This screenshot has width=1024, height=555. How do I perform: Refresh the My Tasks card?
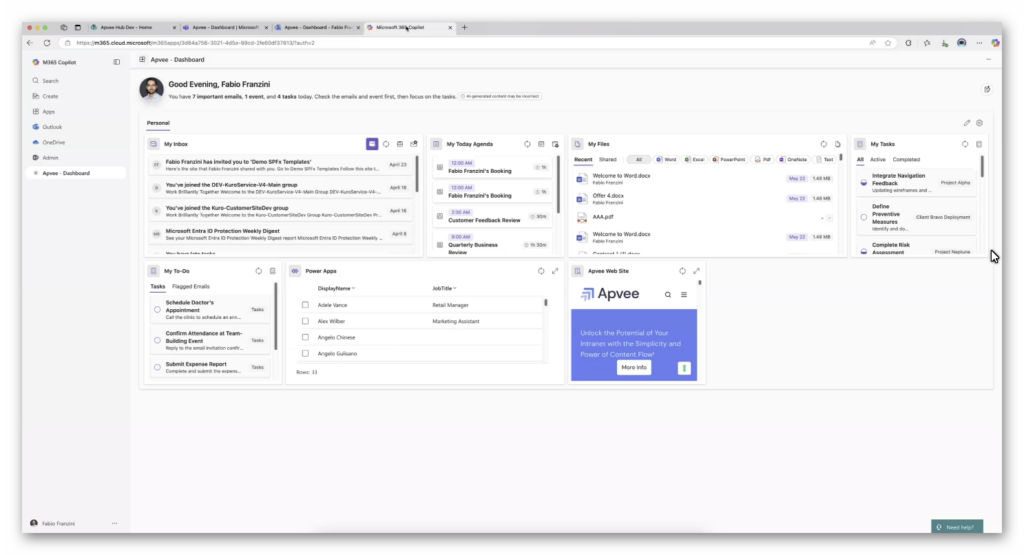pyautogui.click(x=965, y=144)
